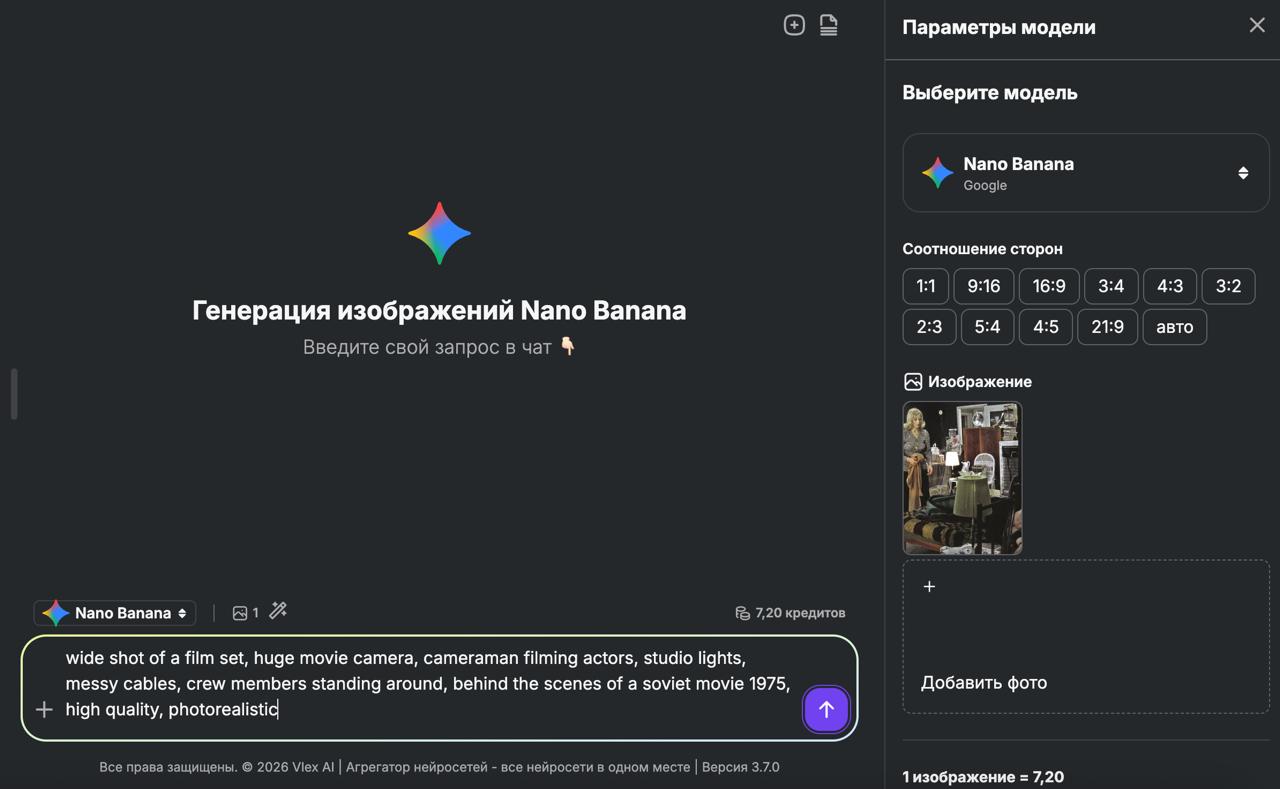Expand the Nano Banana selector above the prompt

click(x=115, y=613)
